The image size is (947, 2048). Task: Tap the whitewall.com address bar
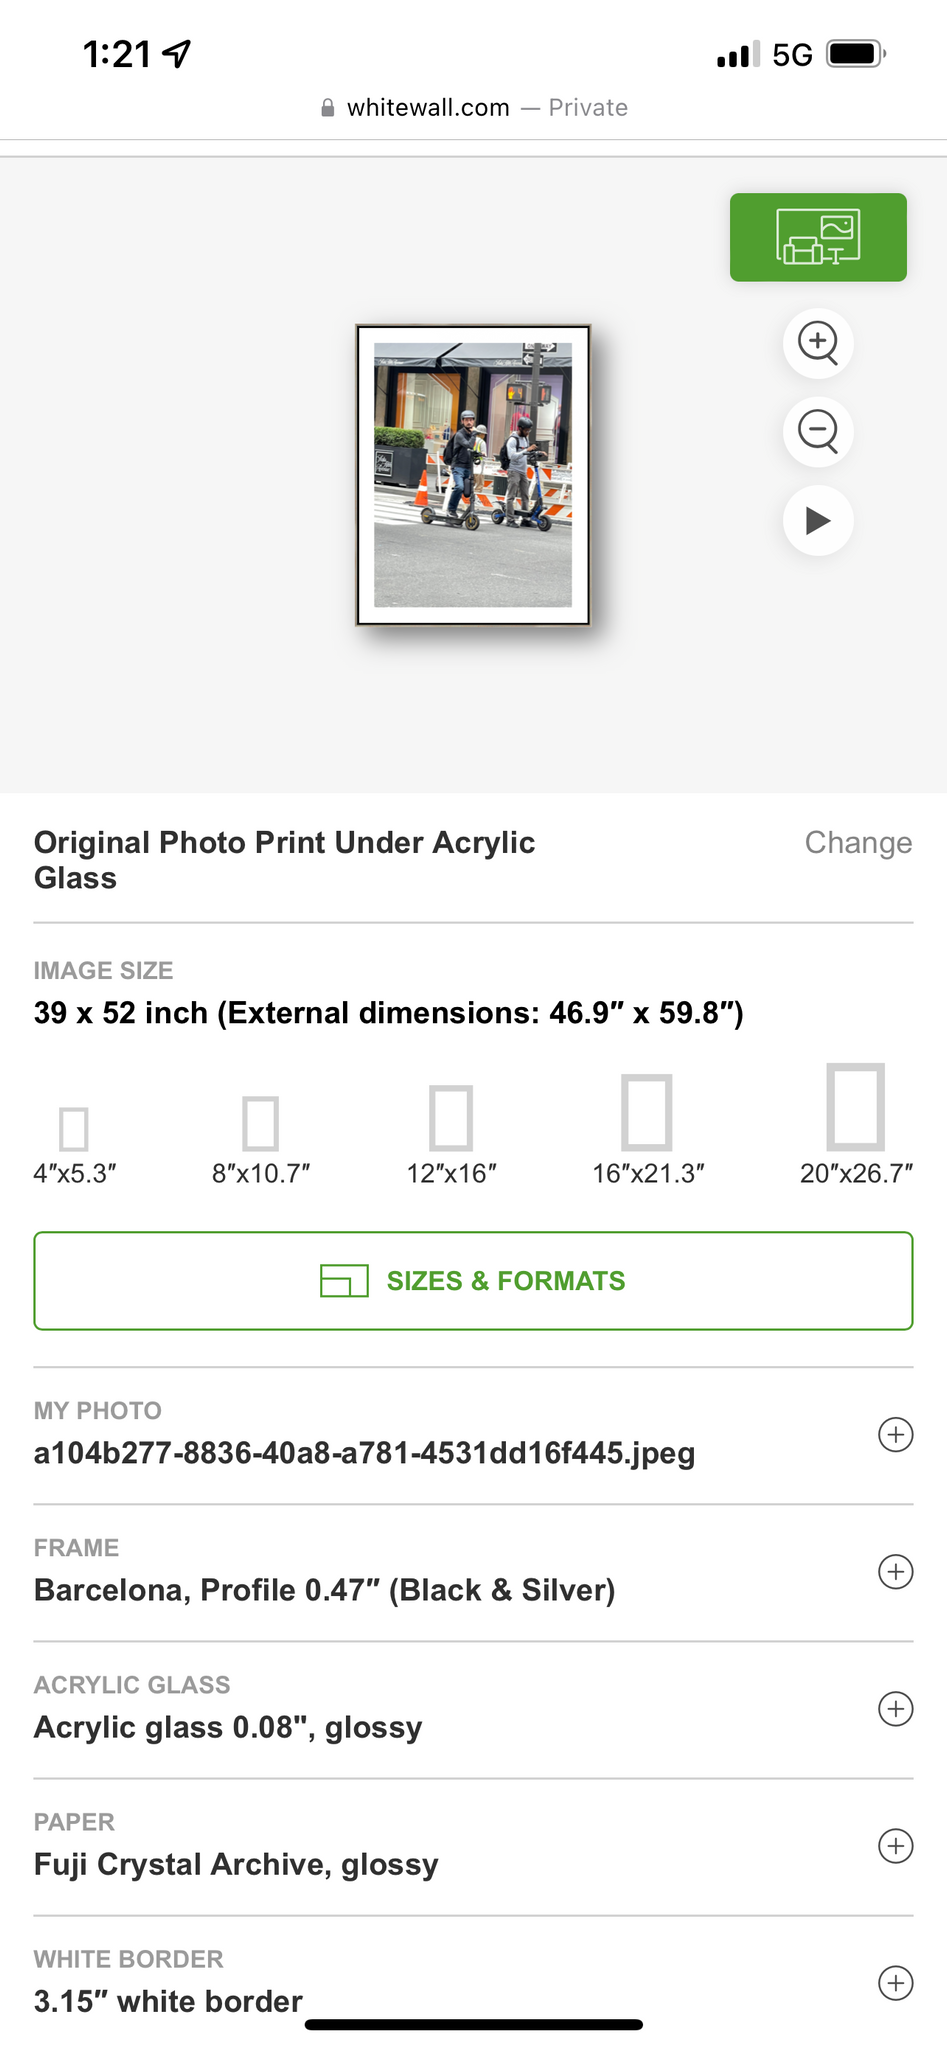(473, 108)
